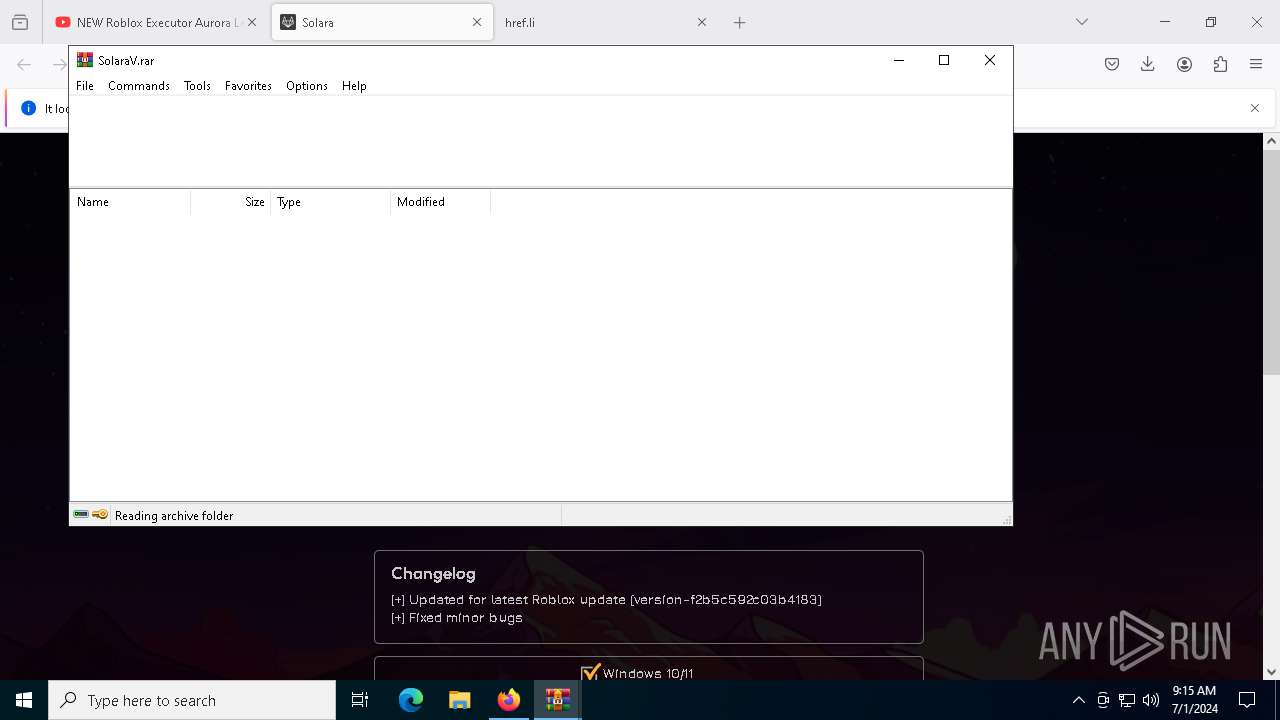Click the WinRAR icon in SolaraV.rar title bar
The width and height of the screenshot is (1280, 720).
85,60
